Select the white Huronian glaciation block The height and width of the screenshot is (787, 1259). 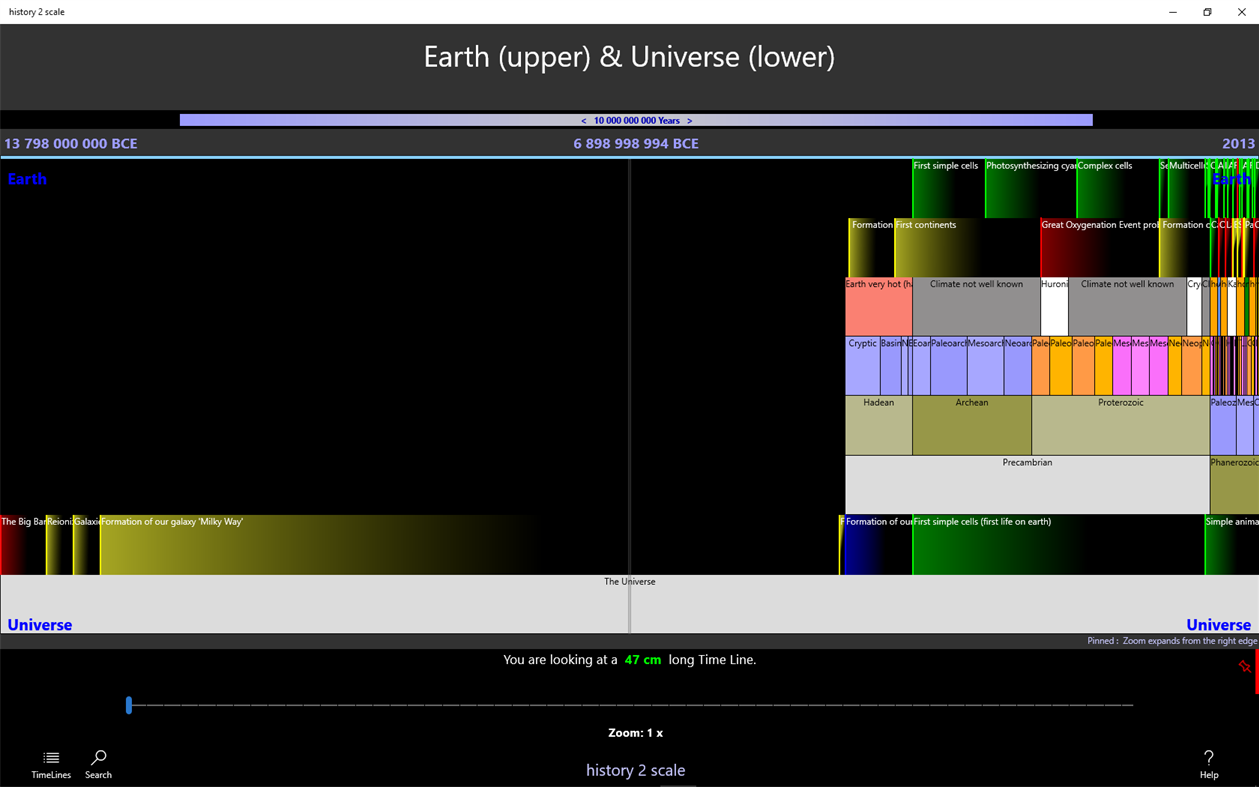pos(1054,307)
